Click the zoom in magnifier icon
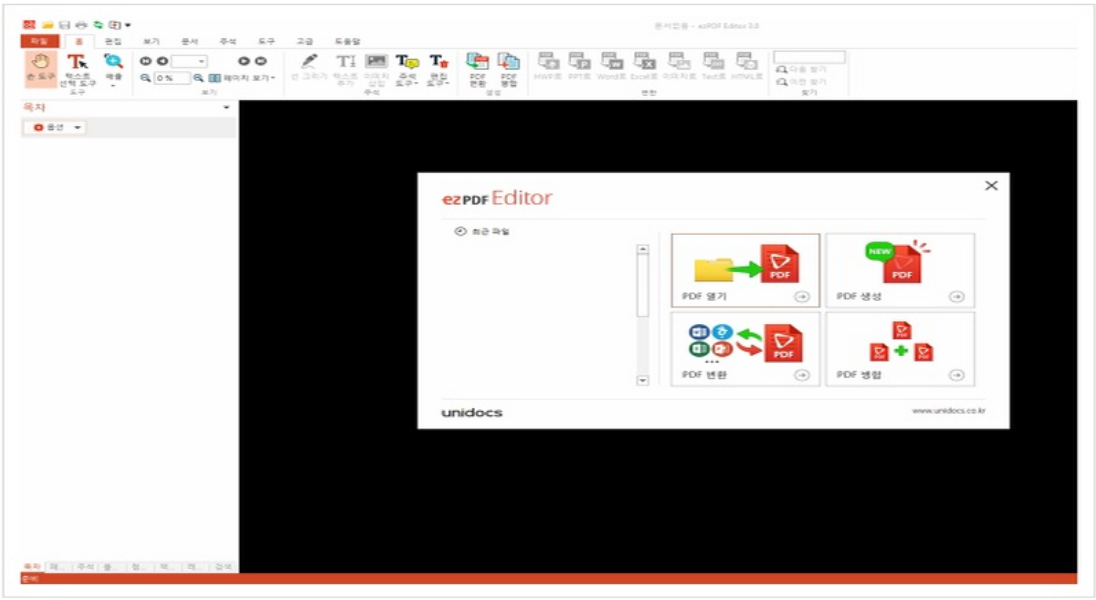Image resolution: width=1096 pixels, height=600 pixels. 199,78
